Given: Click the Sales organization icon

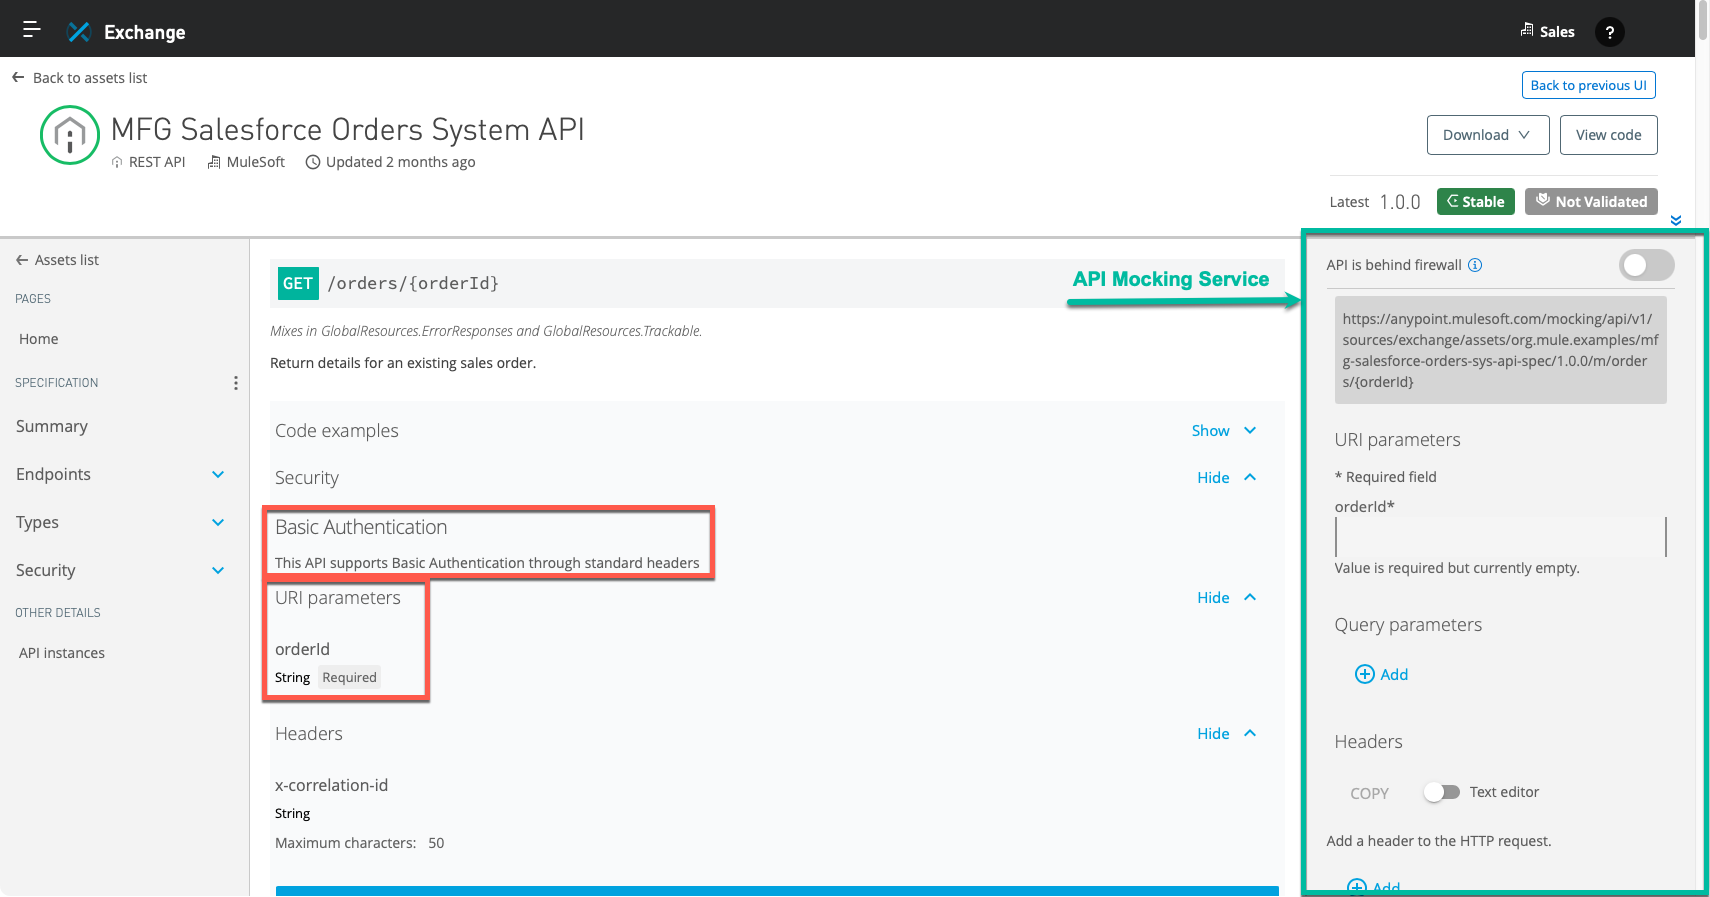Looking at the screenshot, I should (1527, 30).
